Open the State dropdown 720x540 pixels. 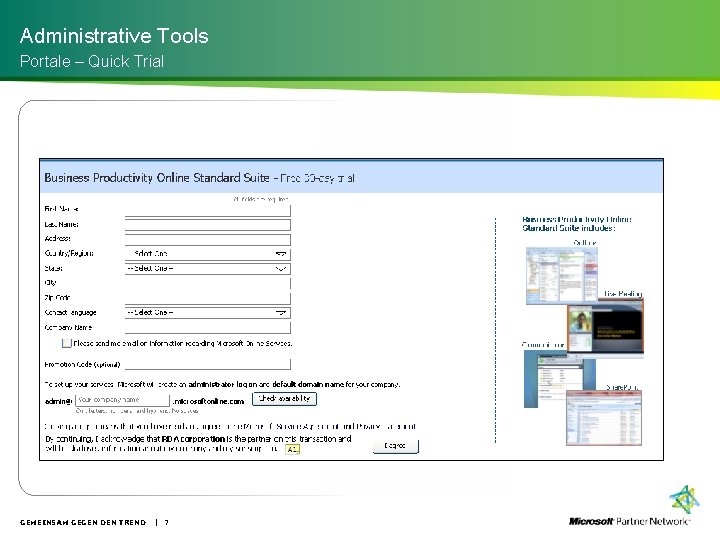(x=208, y=269)
